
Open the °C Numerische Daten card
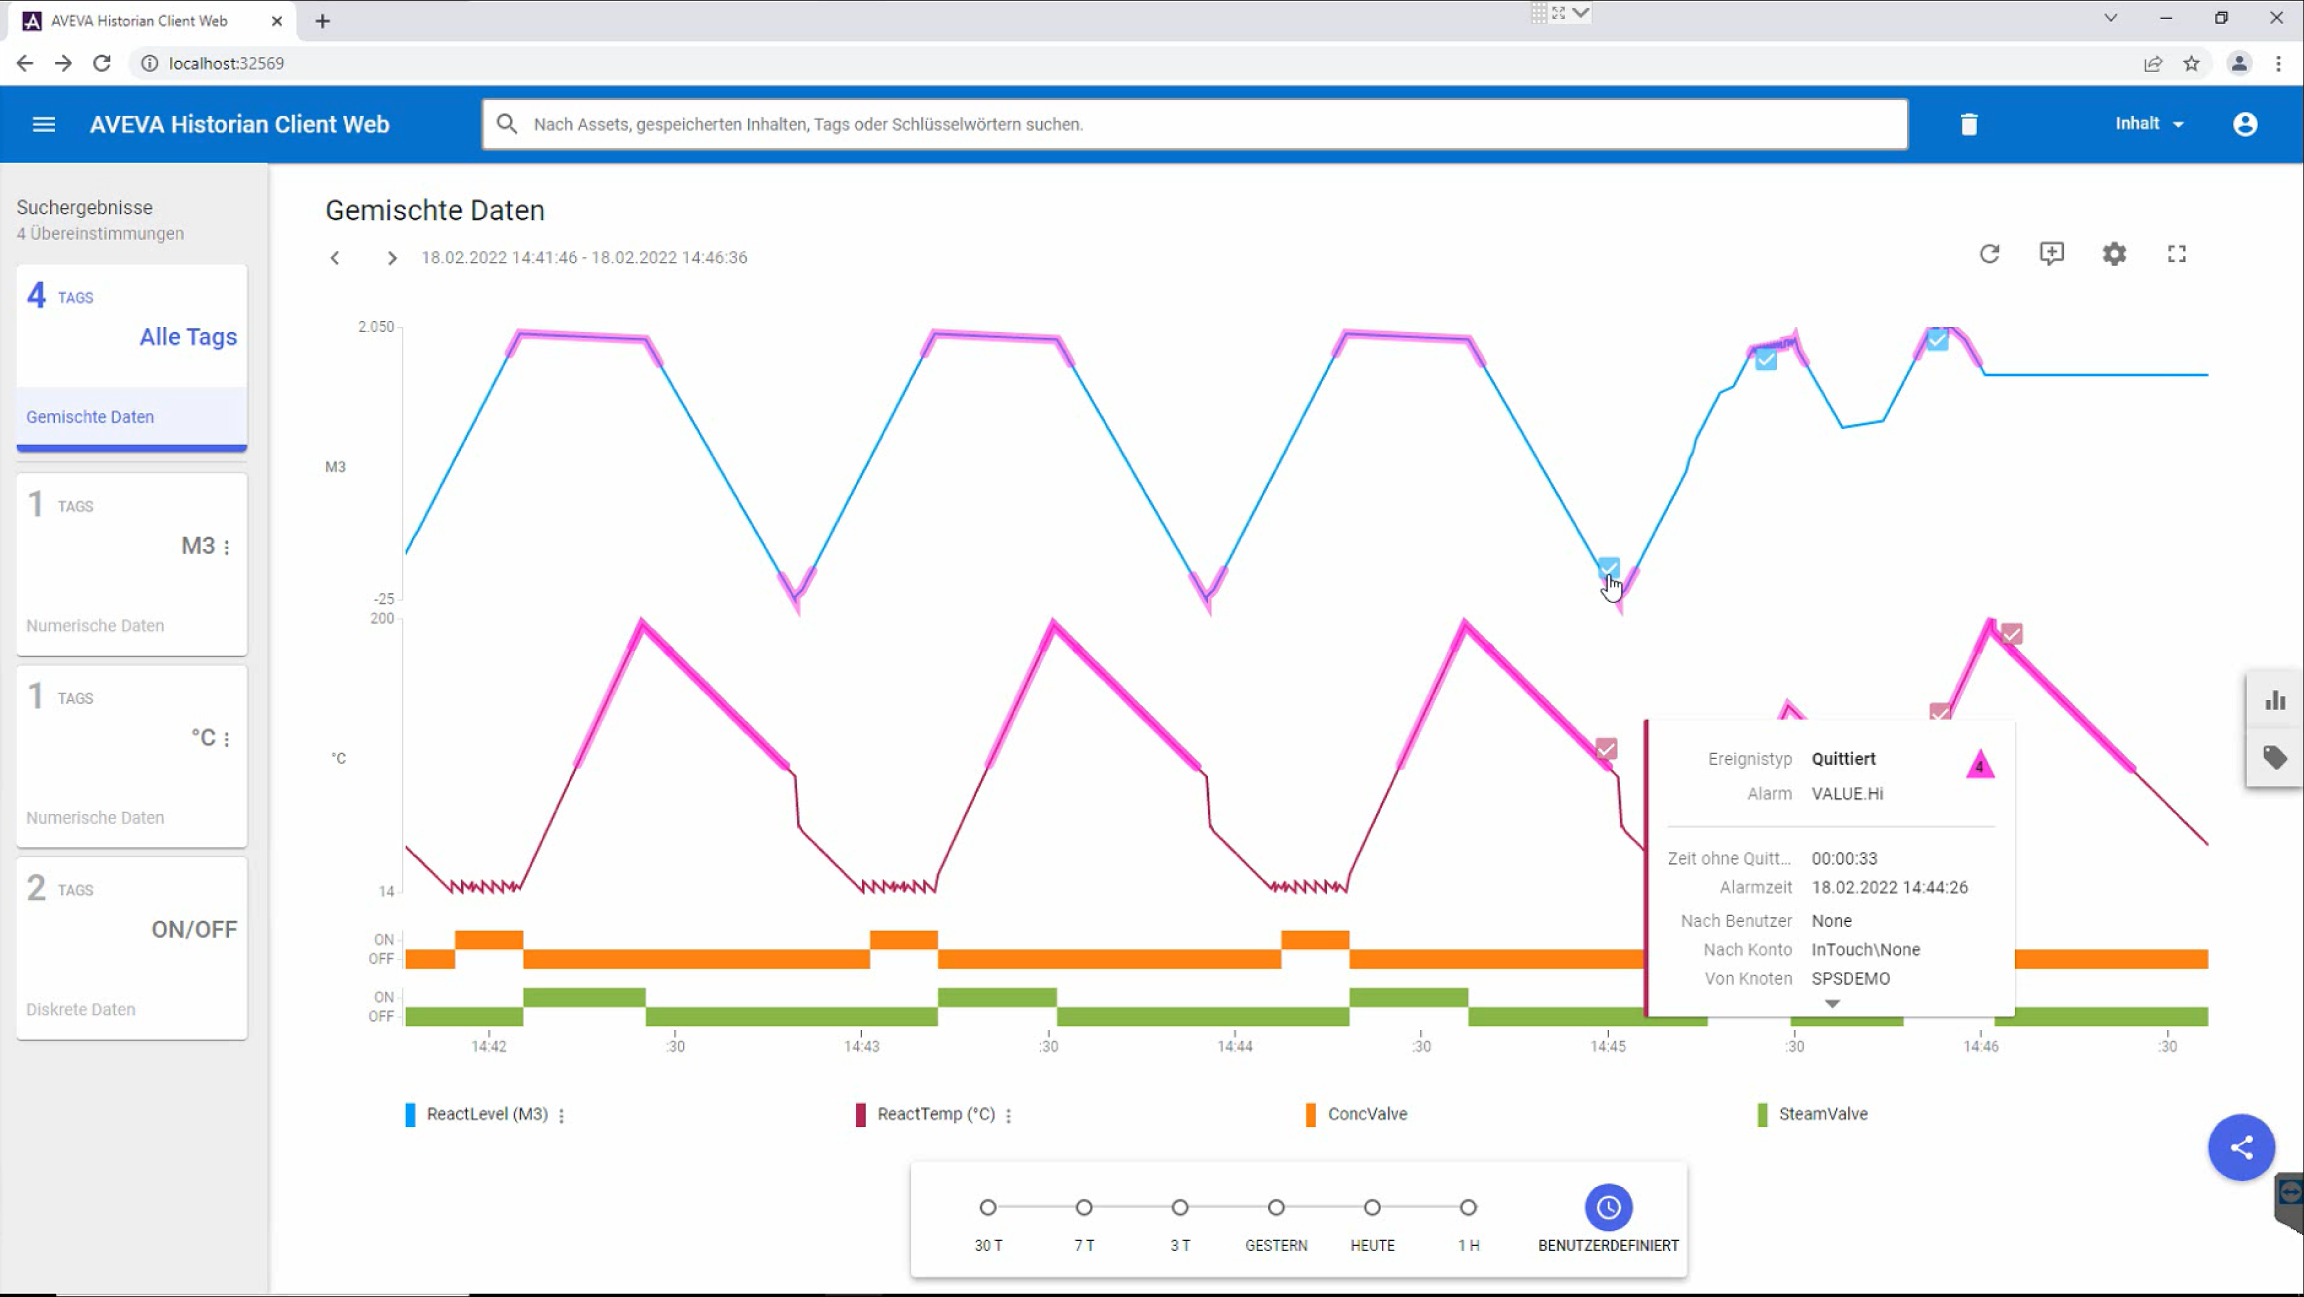pos(132,757)
